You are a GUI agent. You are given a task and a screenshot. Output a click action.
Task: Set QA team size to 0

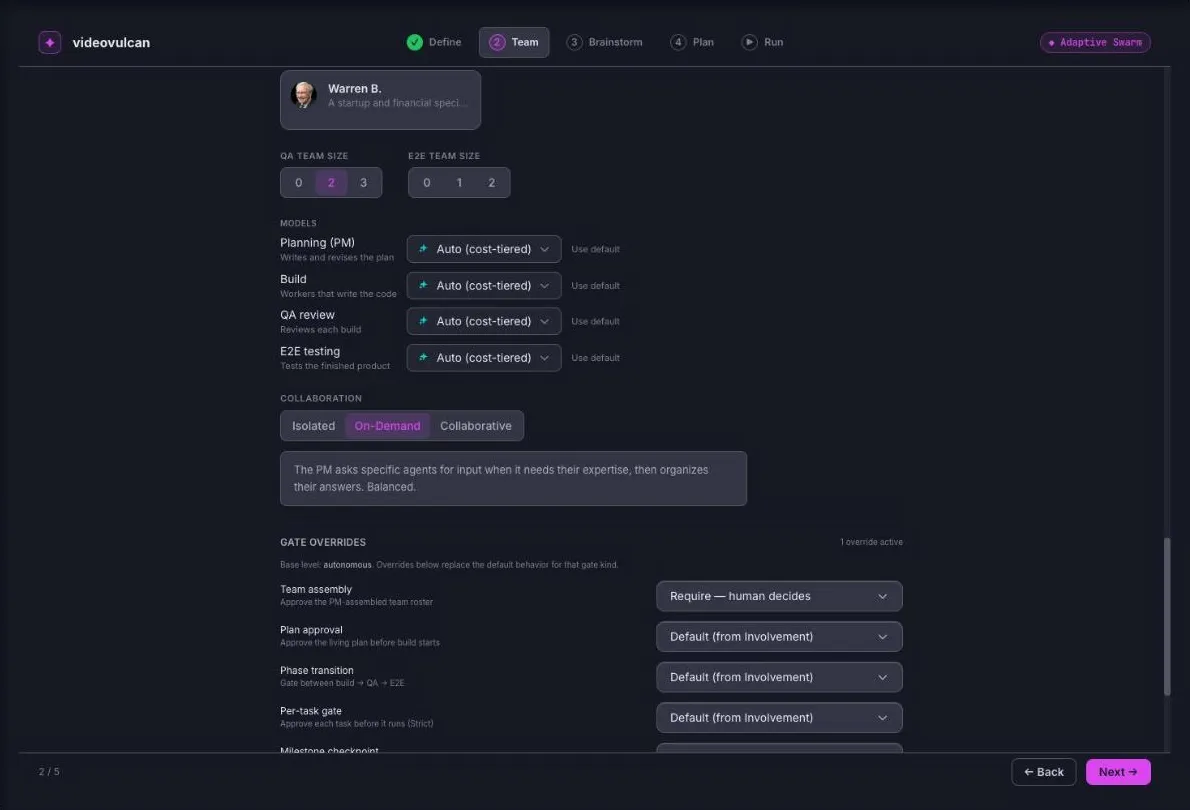[x=298, y=183]
